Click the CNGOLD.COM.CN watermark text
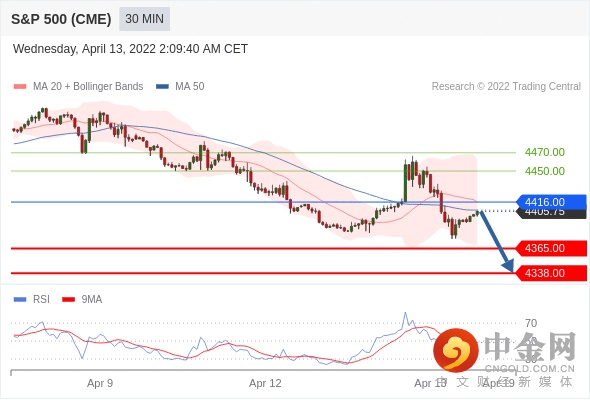590x400 pixels. (x=529, y=369)
